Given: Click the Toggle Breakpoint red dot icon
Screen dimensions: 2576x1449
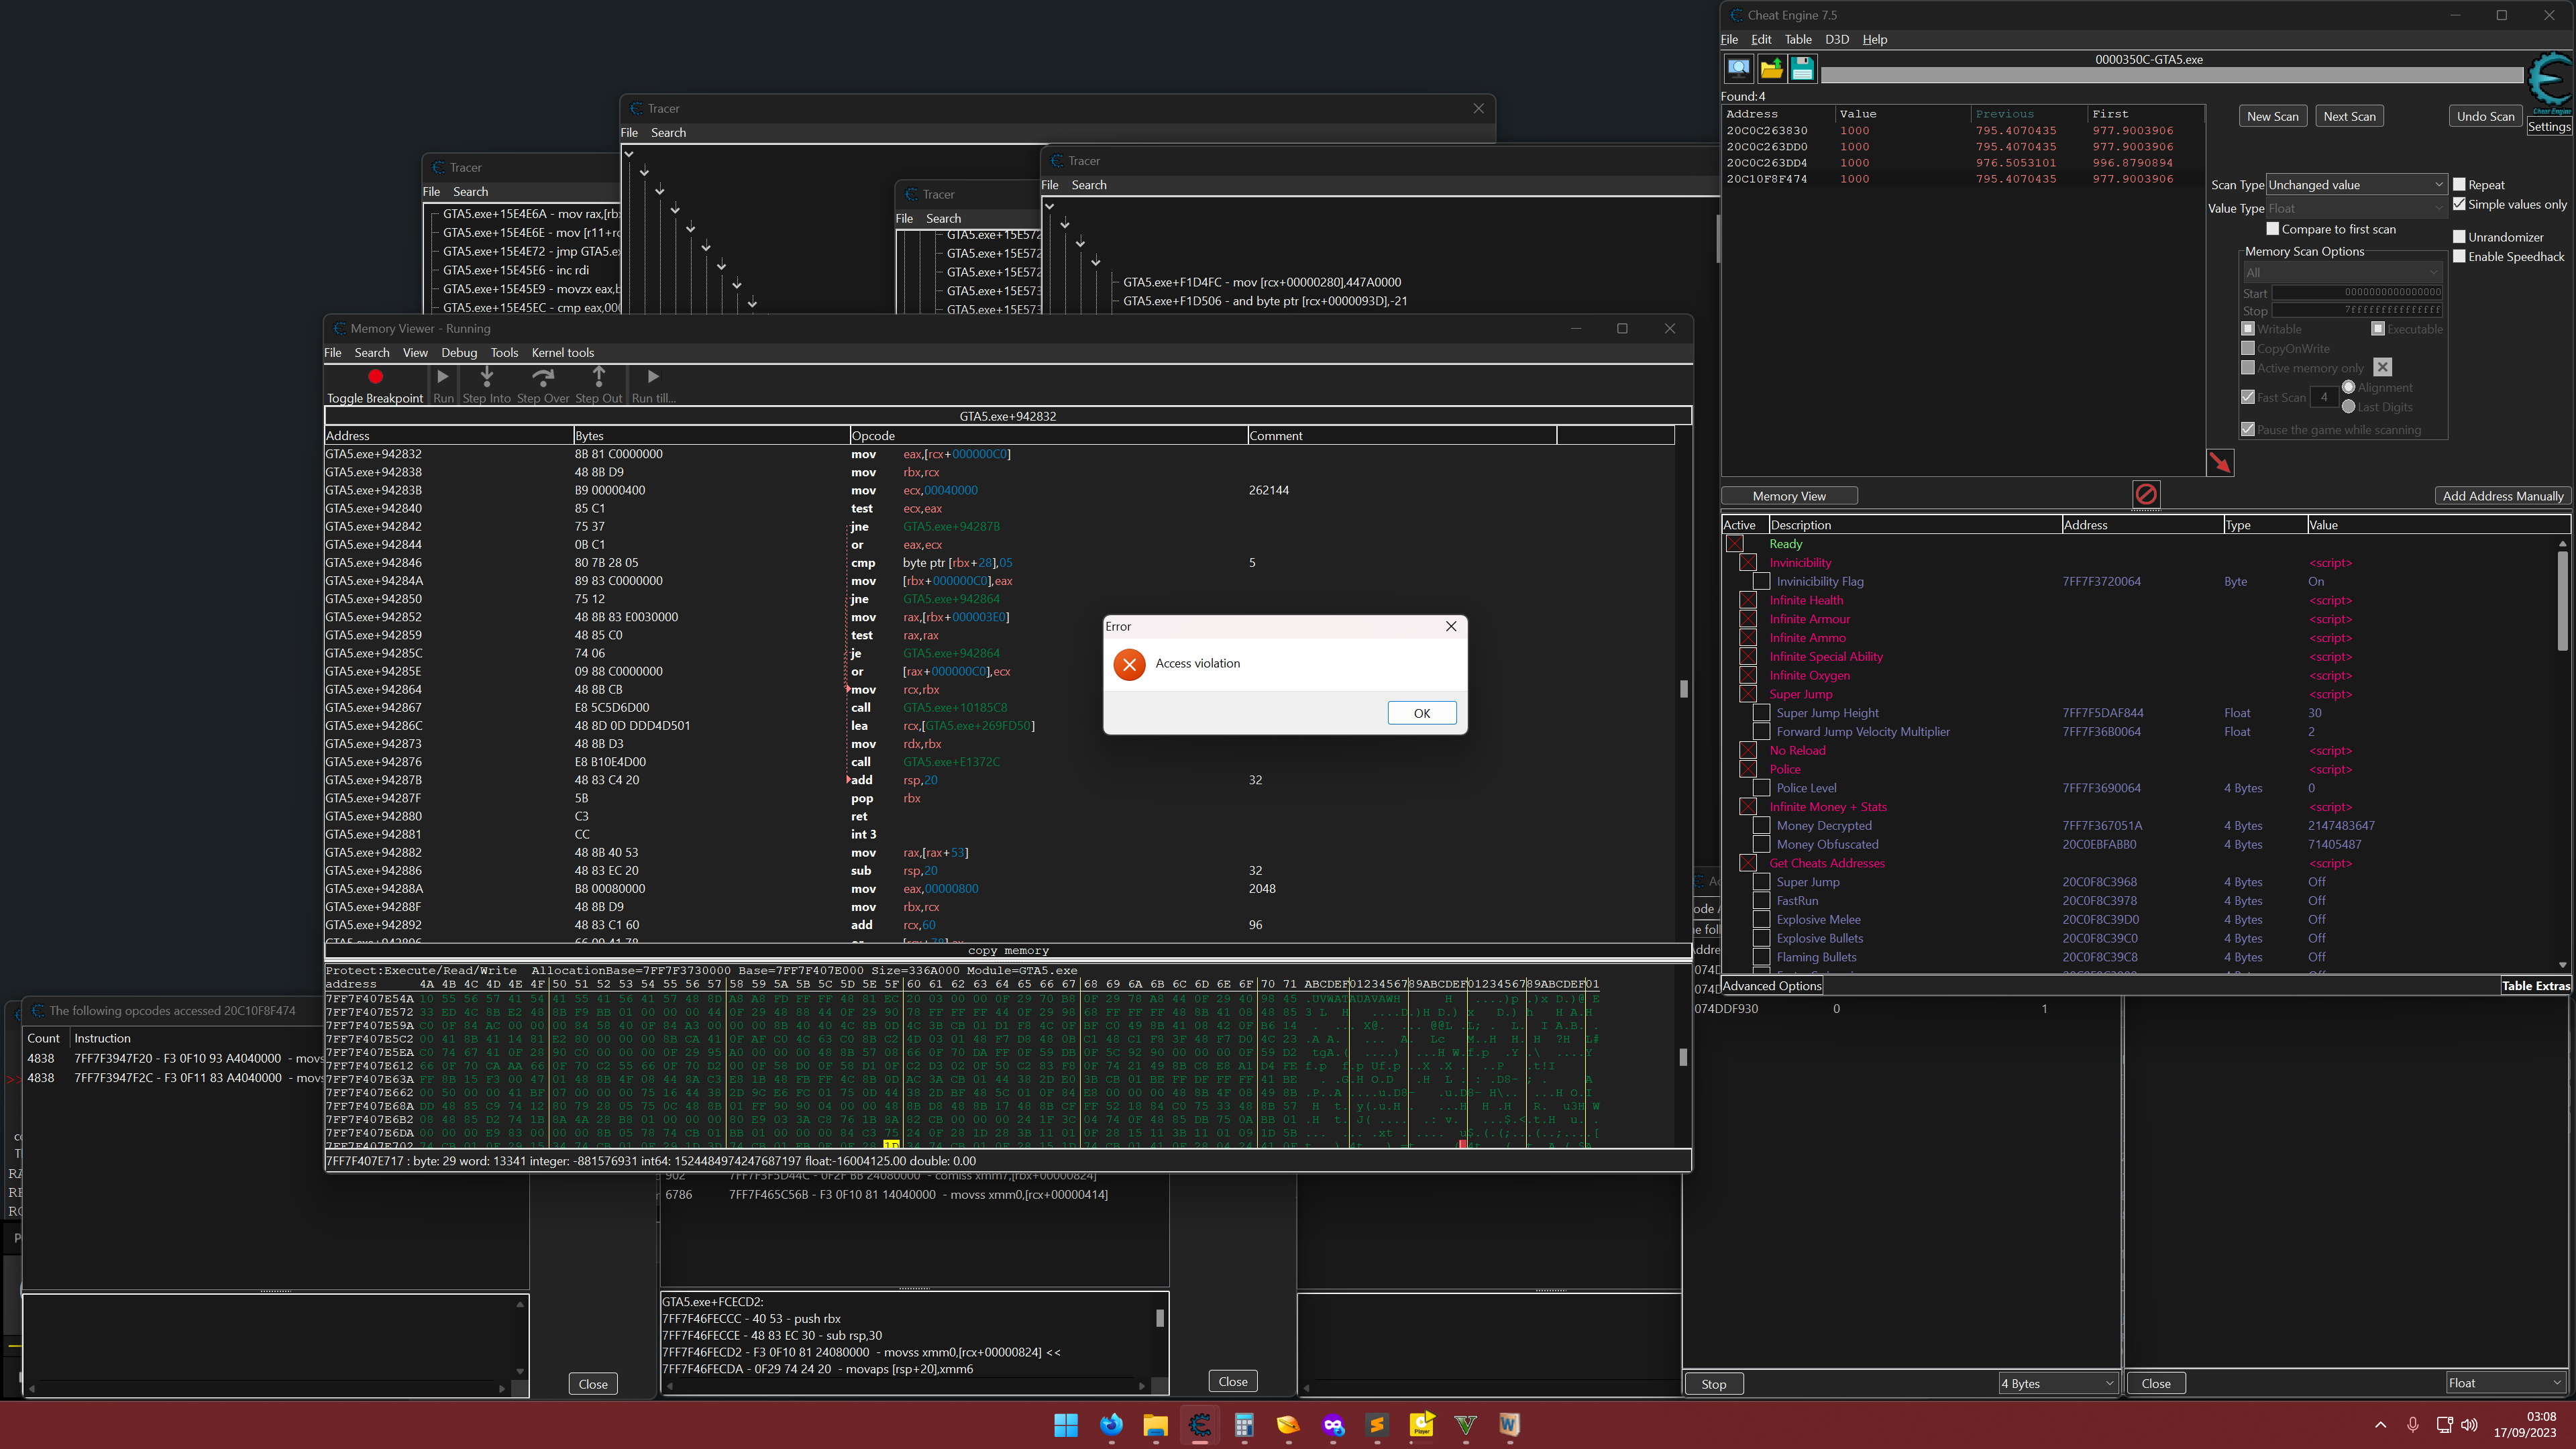Looking at the screenshot, I should click(375, 377).
